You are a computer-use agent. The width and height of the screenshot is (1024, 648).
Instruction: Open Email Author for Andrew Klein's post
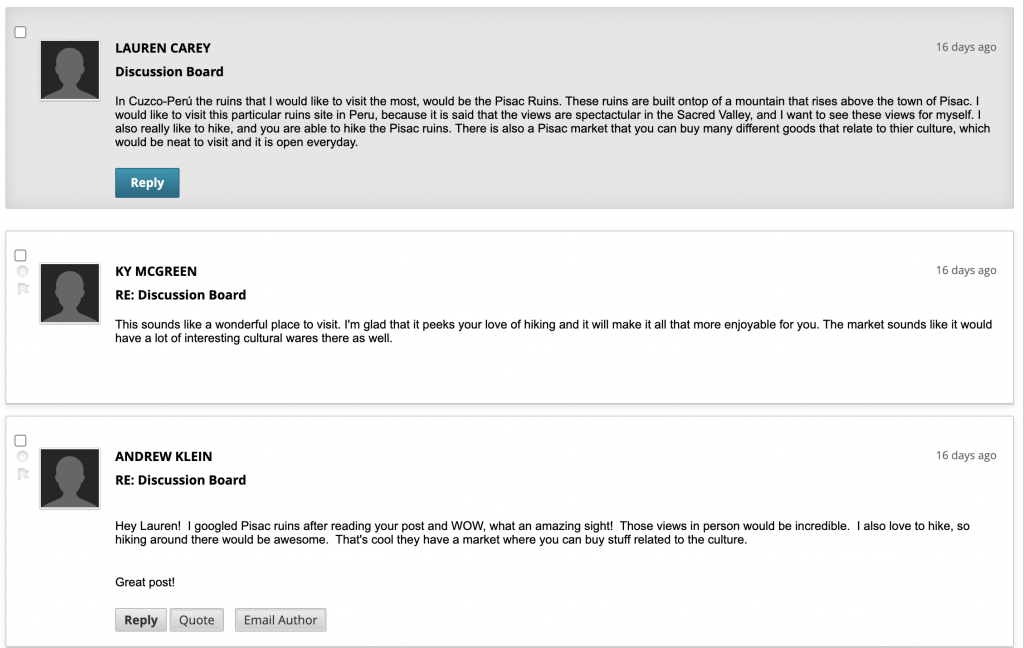[x=280, y=620]
